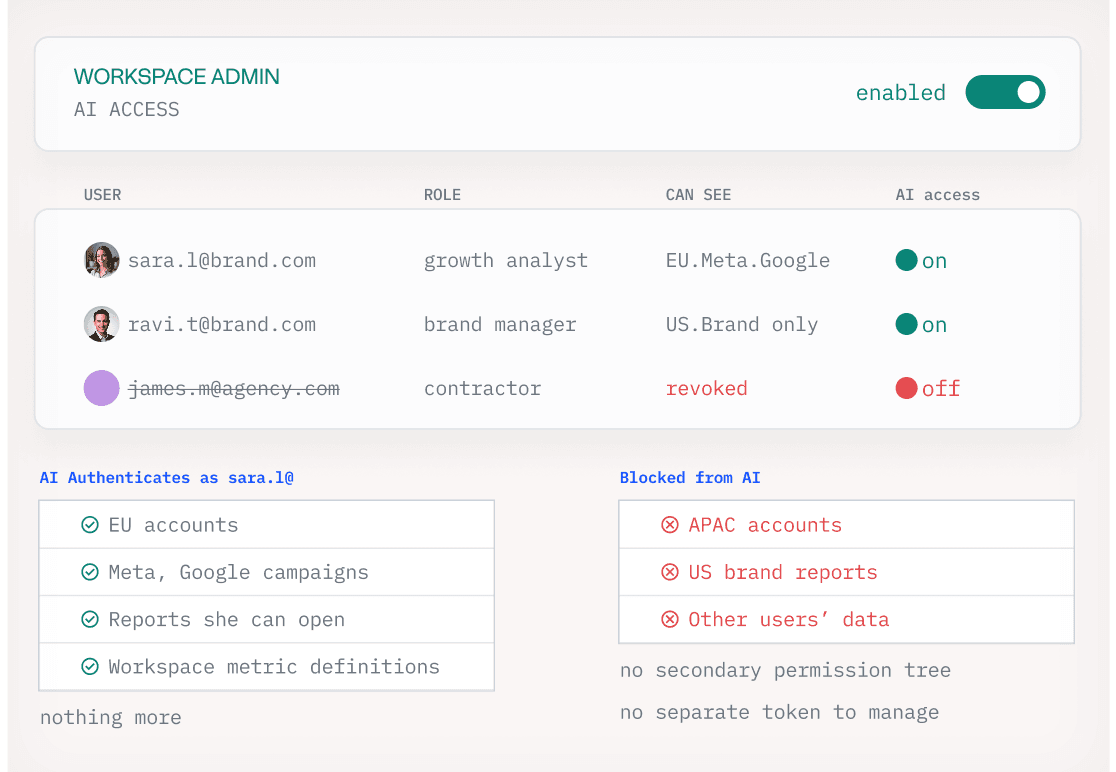The width and height of the screenshot is (1116, 772).
Task: Click checkmark icon beside Meta, Google campaigns
Action: (x=90, y=572)
